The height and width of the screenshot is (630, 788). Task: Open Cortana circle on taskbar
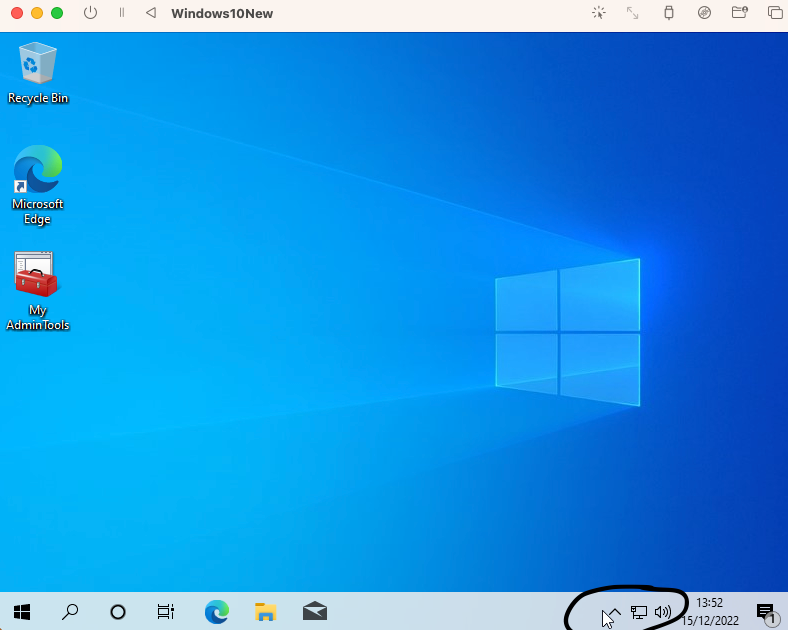pyautogui.click(x=118, y=612)
